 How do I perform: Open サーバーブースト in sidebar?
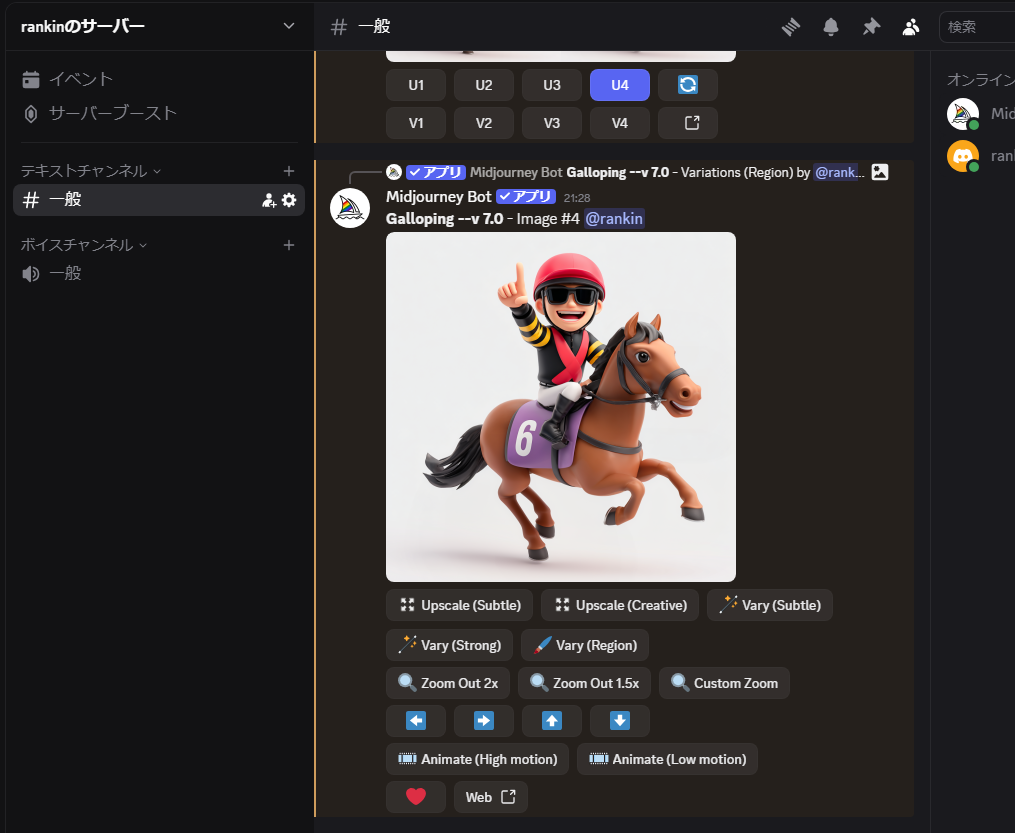pyautogui.click(x=112, y=113)
